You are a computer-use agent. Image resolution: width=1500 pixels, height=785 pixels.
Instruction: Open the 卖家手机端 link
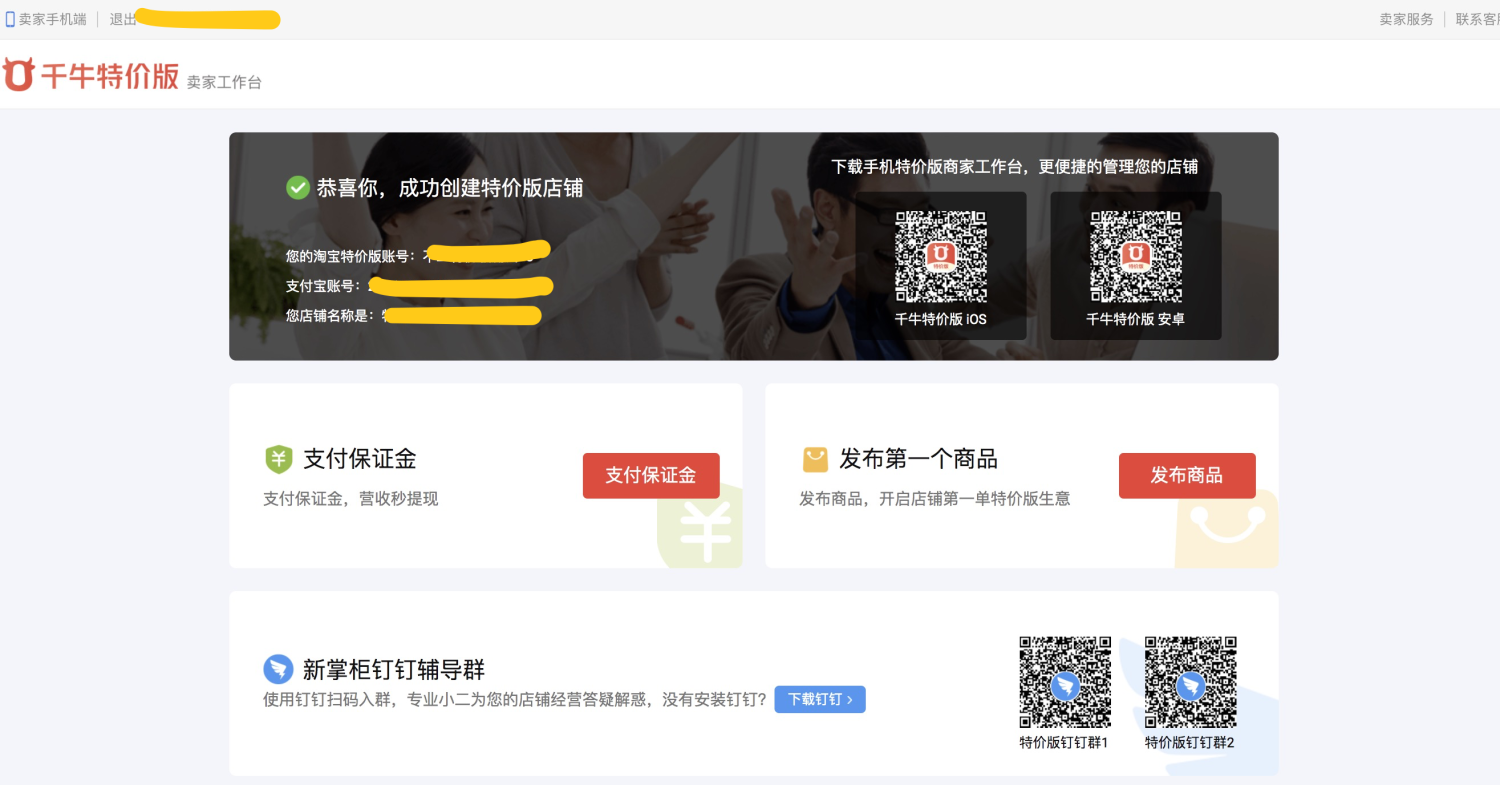[52, 19]
